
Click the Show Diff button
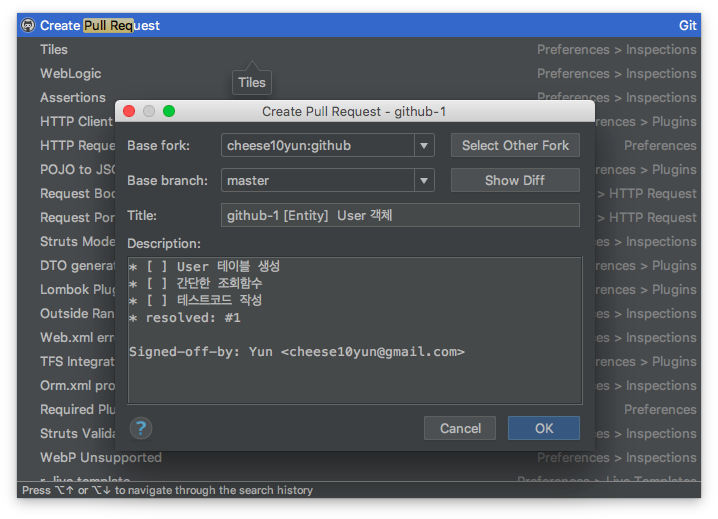(515, 180)
